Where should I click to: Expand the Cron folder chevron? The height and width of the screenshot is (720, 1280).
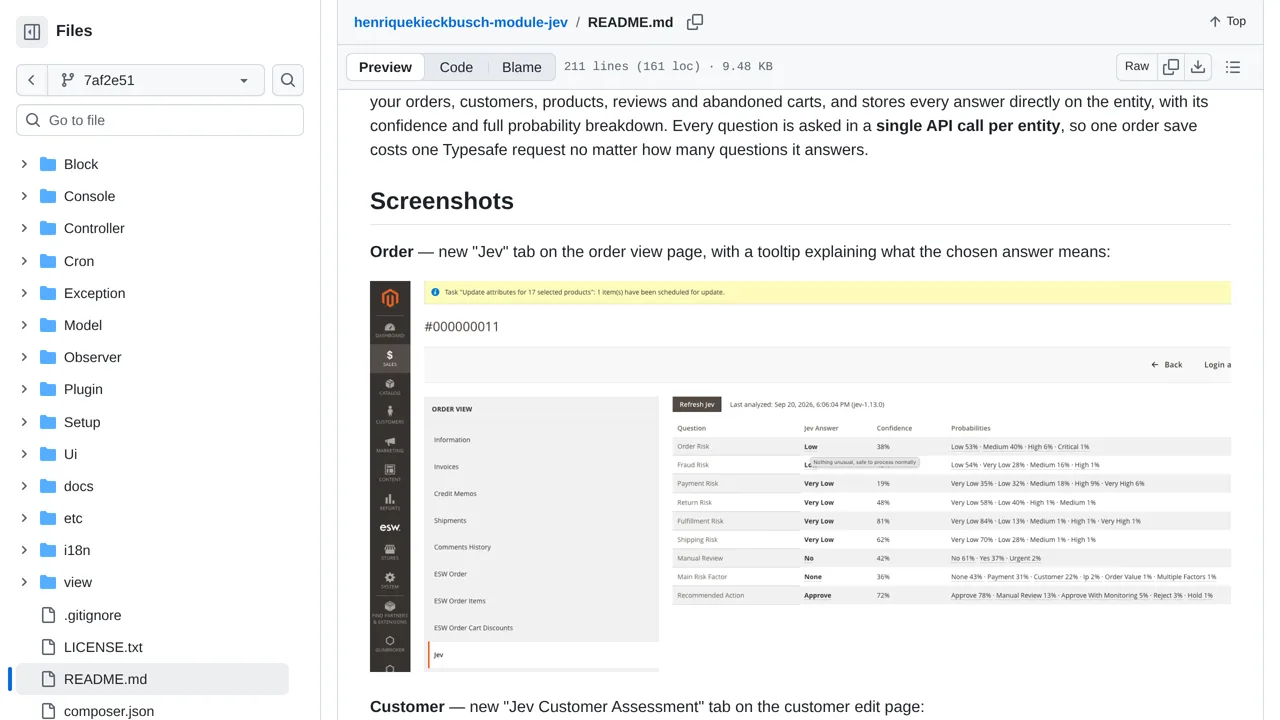click(x=24, y=261)
